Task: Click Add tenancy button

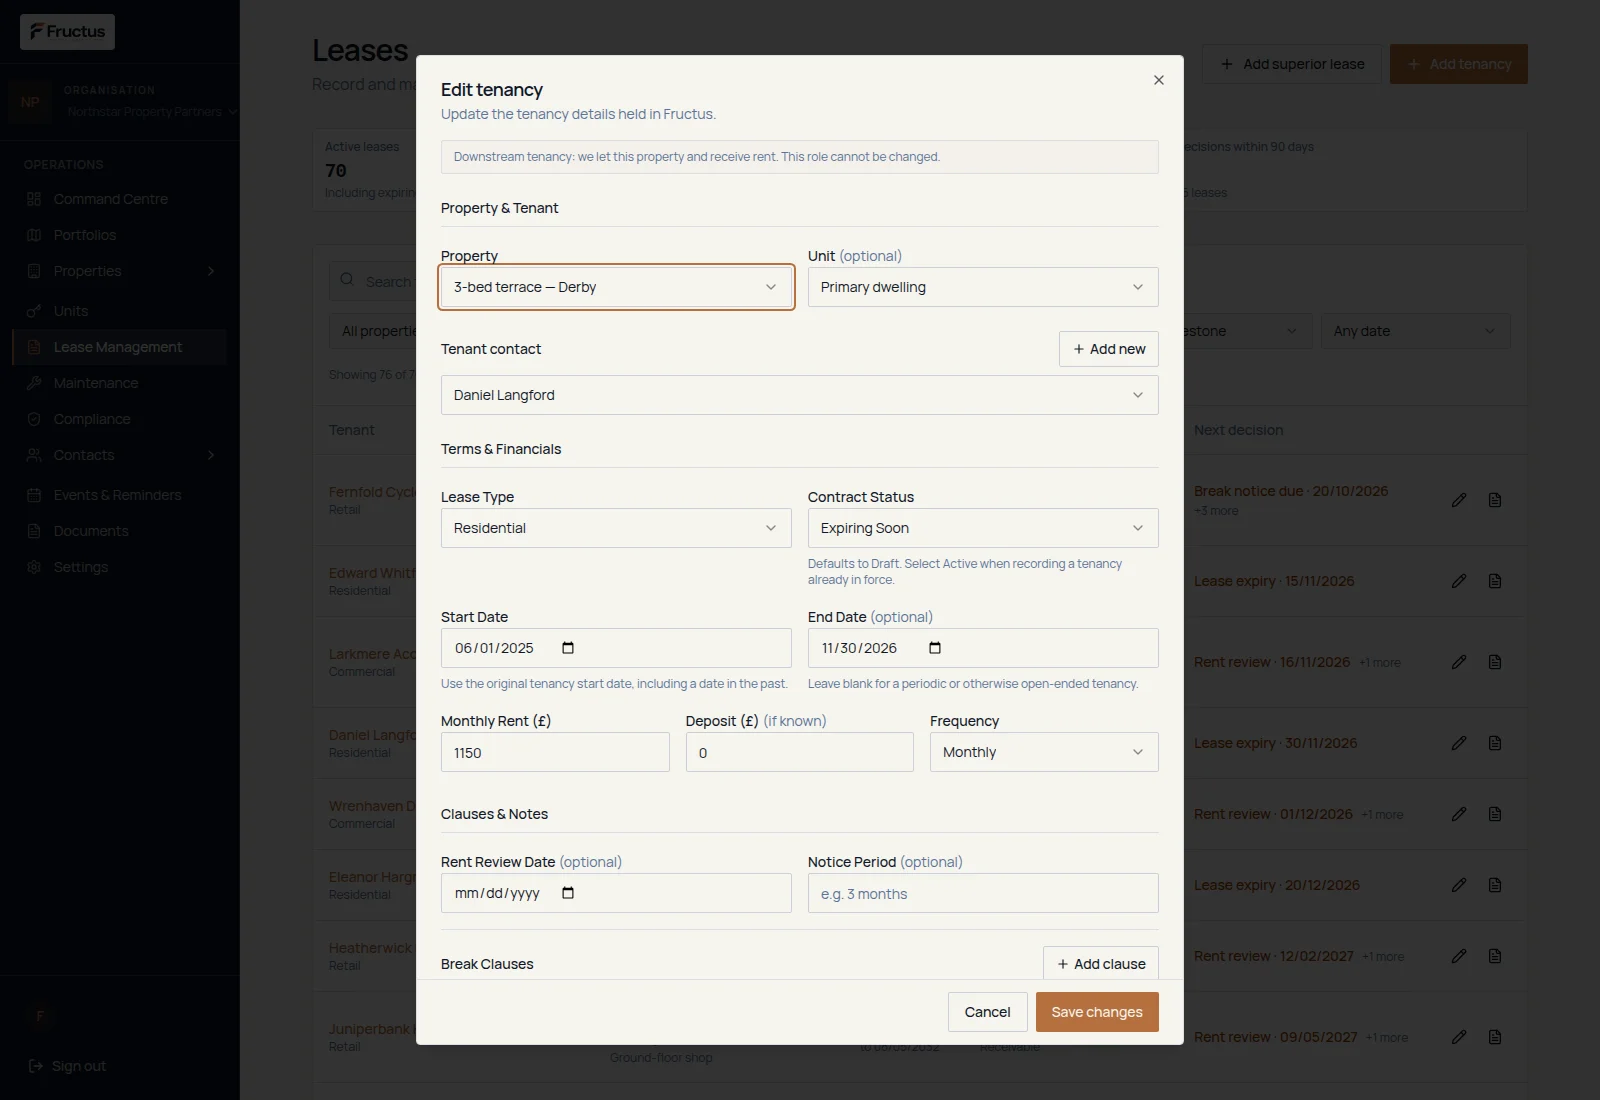Action: (x=1459, y=64)
